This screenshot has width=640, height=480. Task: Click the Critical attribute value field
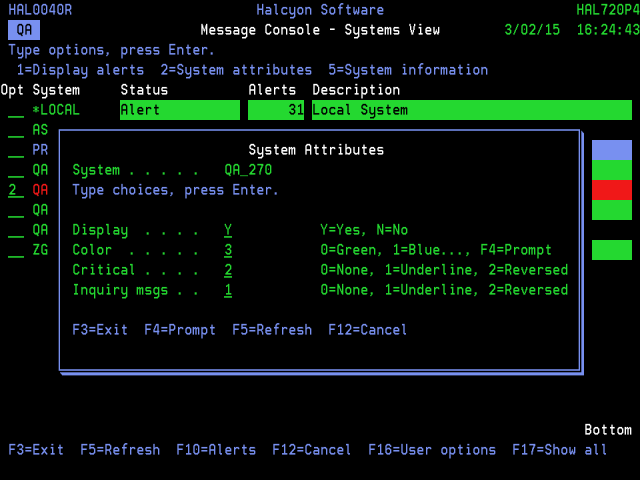[x=228, y=270]
